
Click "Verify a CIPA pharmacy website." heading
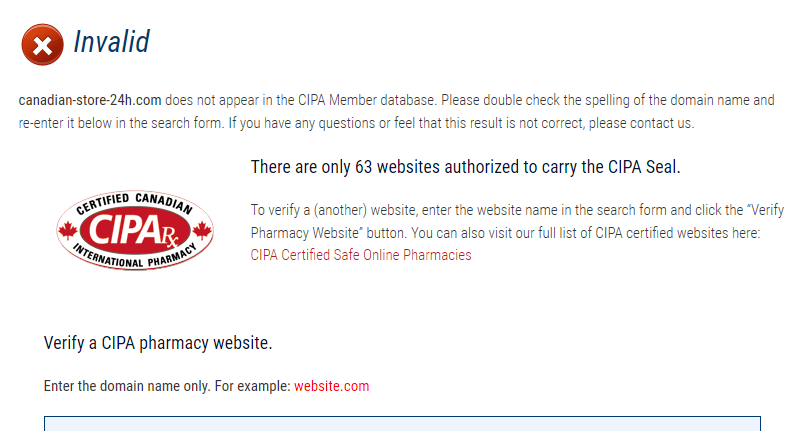click(x=158, y=343)
